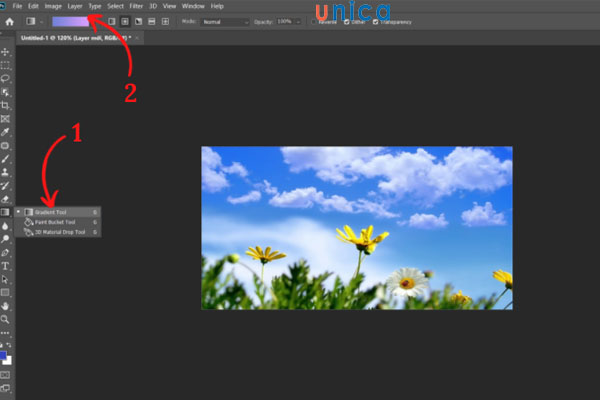Select the History Brush tool
This screenshot has width=600, height=400.
(5, 186)
